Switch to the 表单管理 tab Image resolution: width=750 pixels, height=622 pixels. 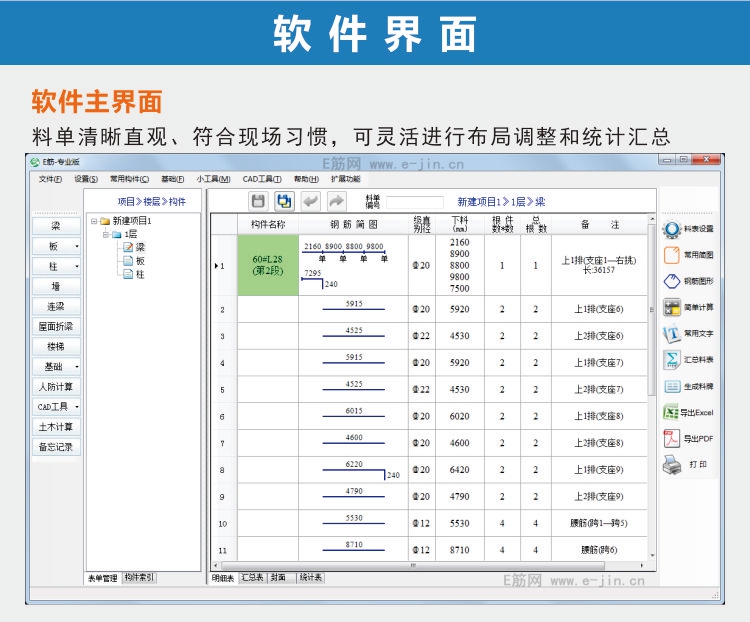point(103,578)
